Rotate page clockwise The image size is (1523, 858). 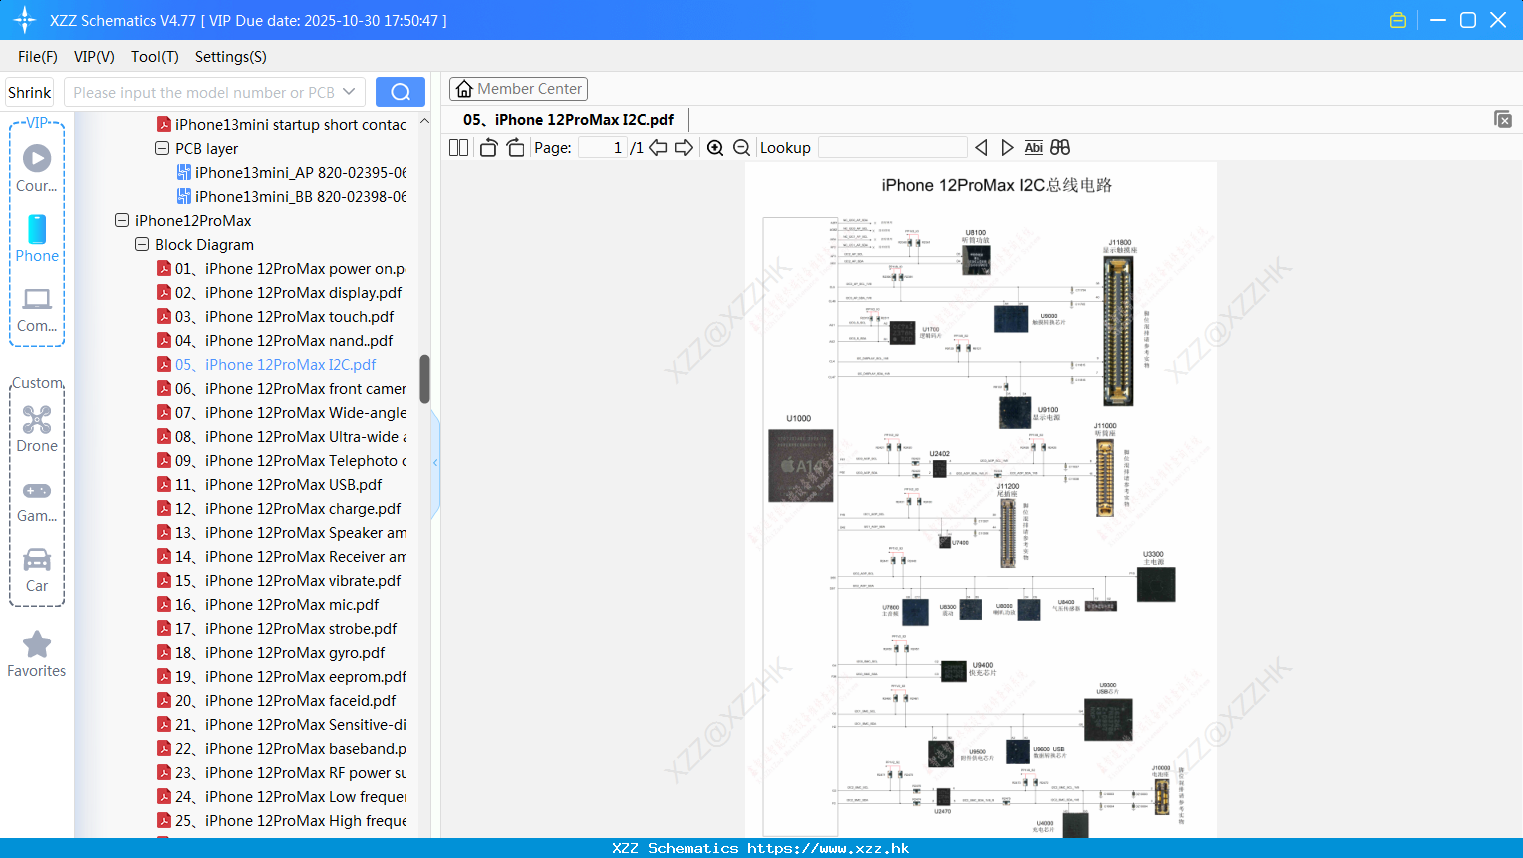[515, 147]
